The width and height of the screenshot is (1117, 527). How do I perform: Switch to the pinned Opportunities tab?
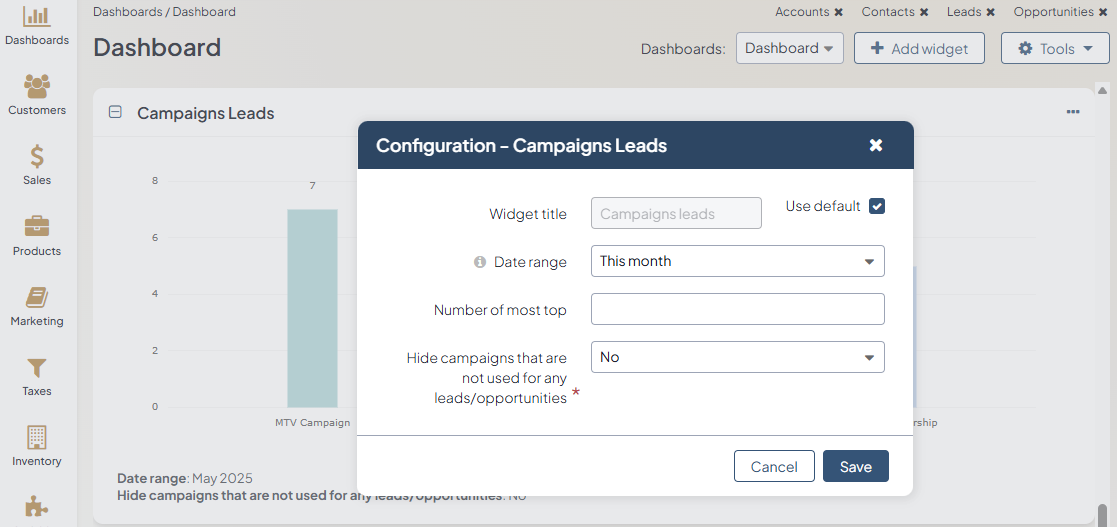1053,12
